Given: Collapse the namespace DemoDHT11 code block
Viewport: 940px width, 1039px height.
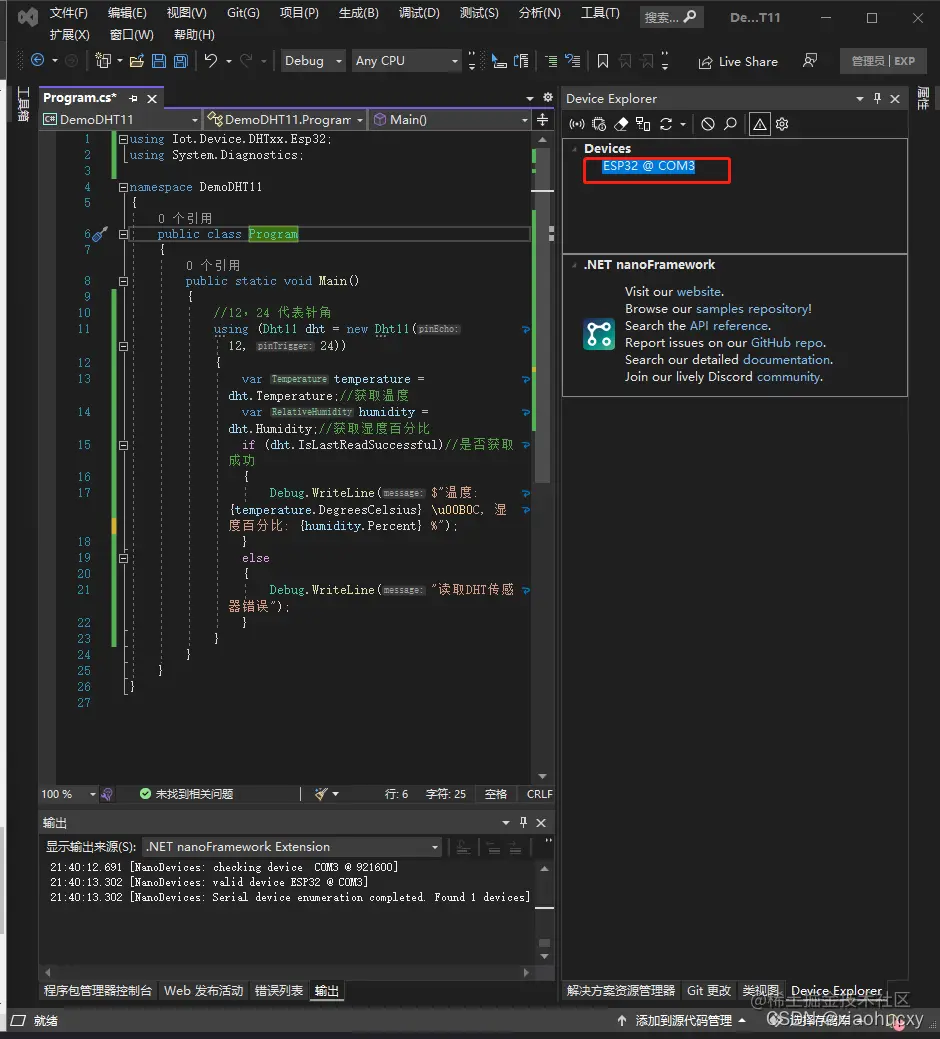Looking at the screenshot, I should click(123, 188).
